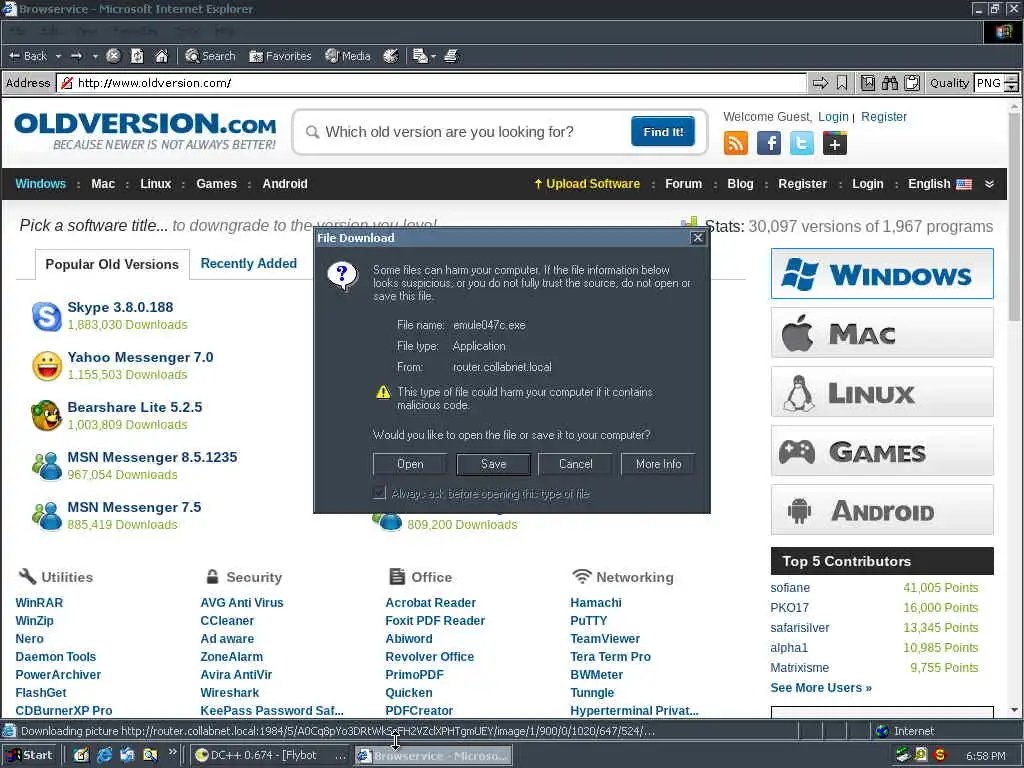The image size is (1024, 768).
Task: Click the MSN Messenger 7.5 icon
Action: [x=46, y=516]
